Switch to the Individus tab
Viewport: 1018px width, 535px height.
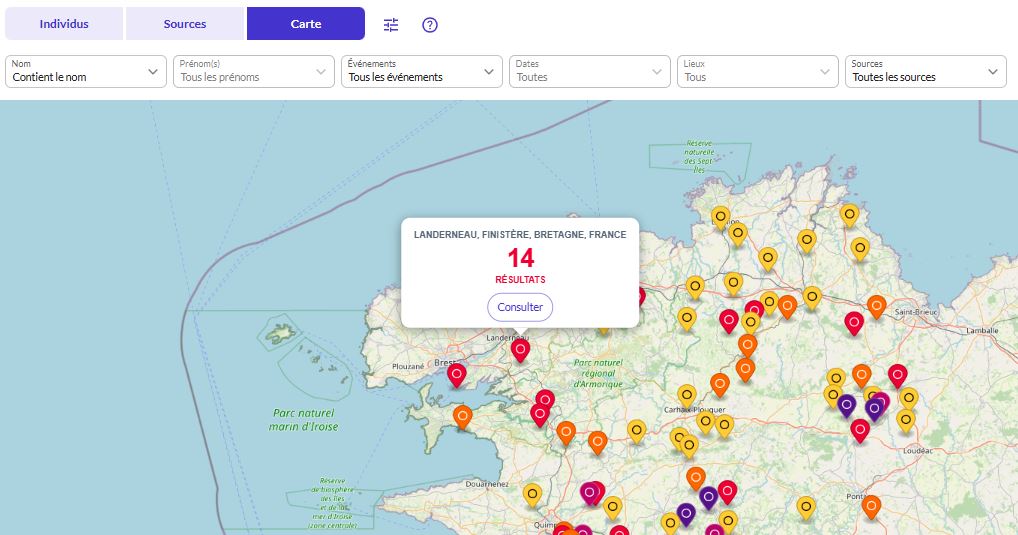tap(64, 24)
